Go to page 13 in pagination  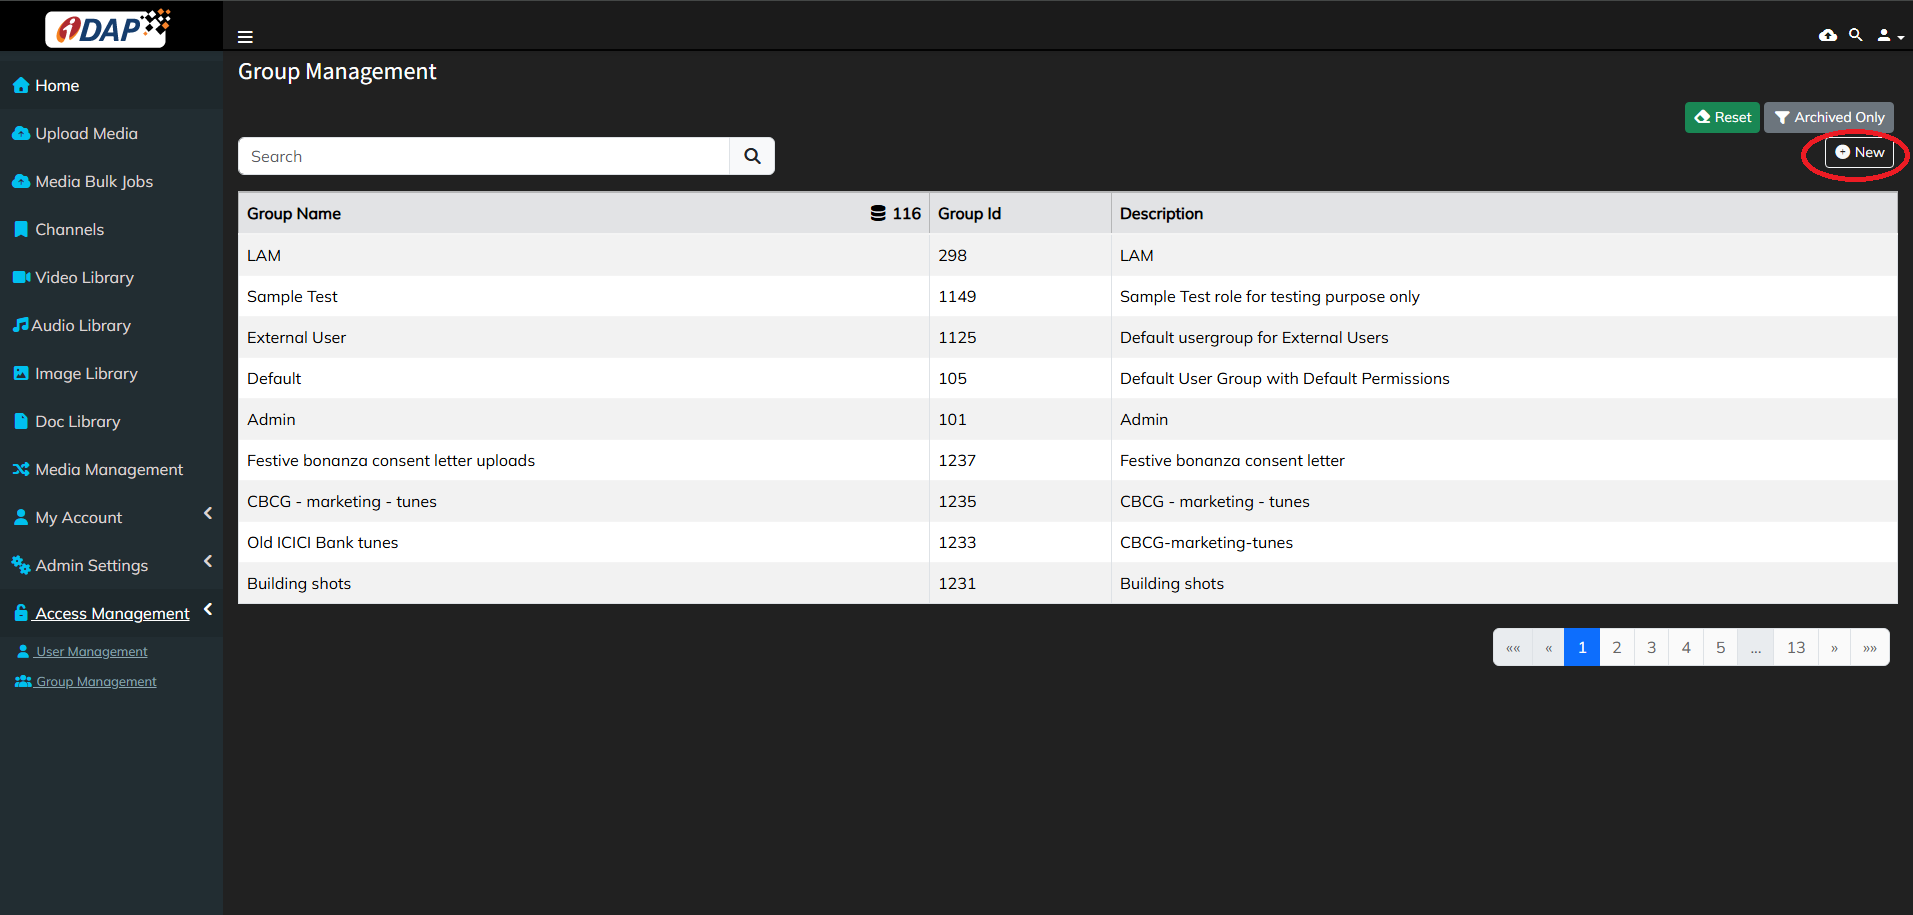click(x=1795, y=647)
